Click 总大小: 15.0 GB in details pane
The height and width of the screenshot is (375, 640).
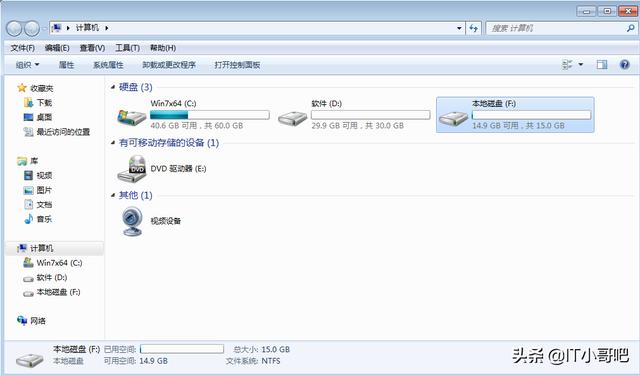click(x=262, y=349)
